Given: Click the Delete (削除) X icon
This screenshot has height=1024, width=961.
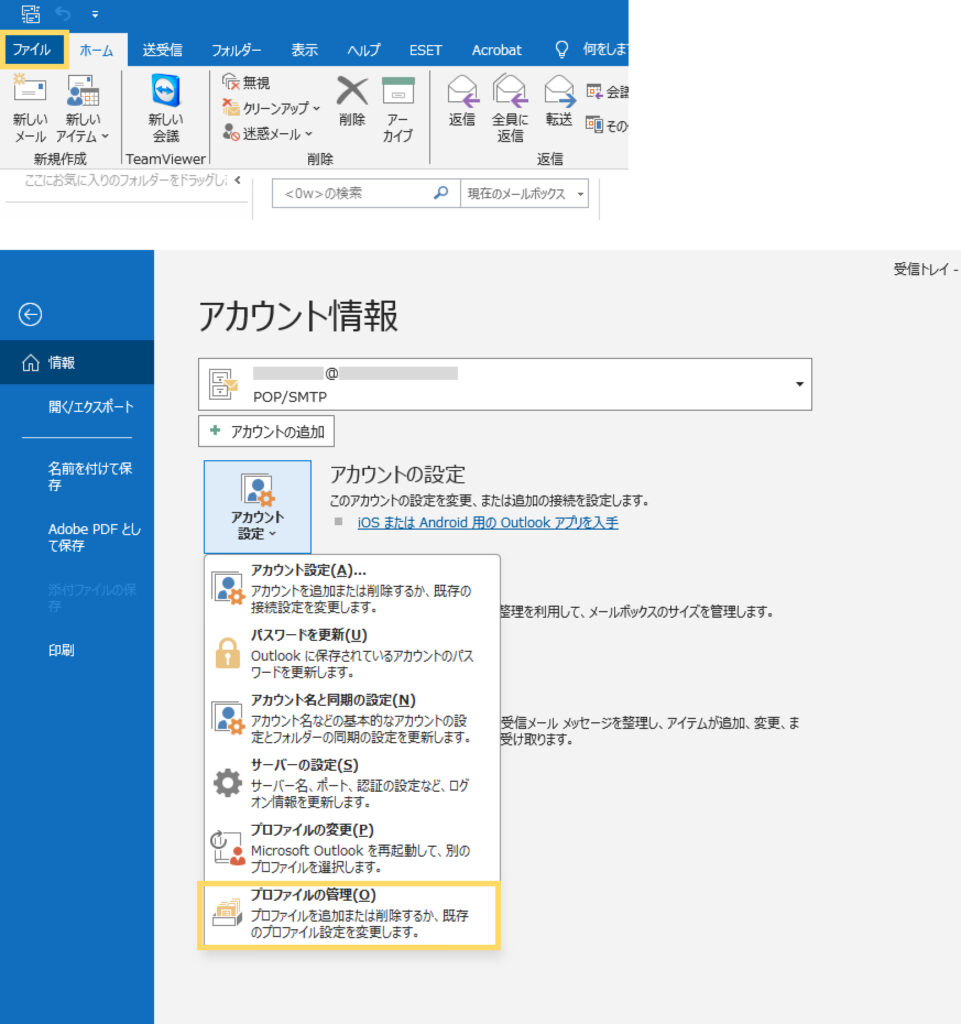Looking at the screenshot, I should [351, 91].
